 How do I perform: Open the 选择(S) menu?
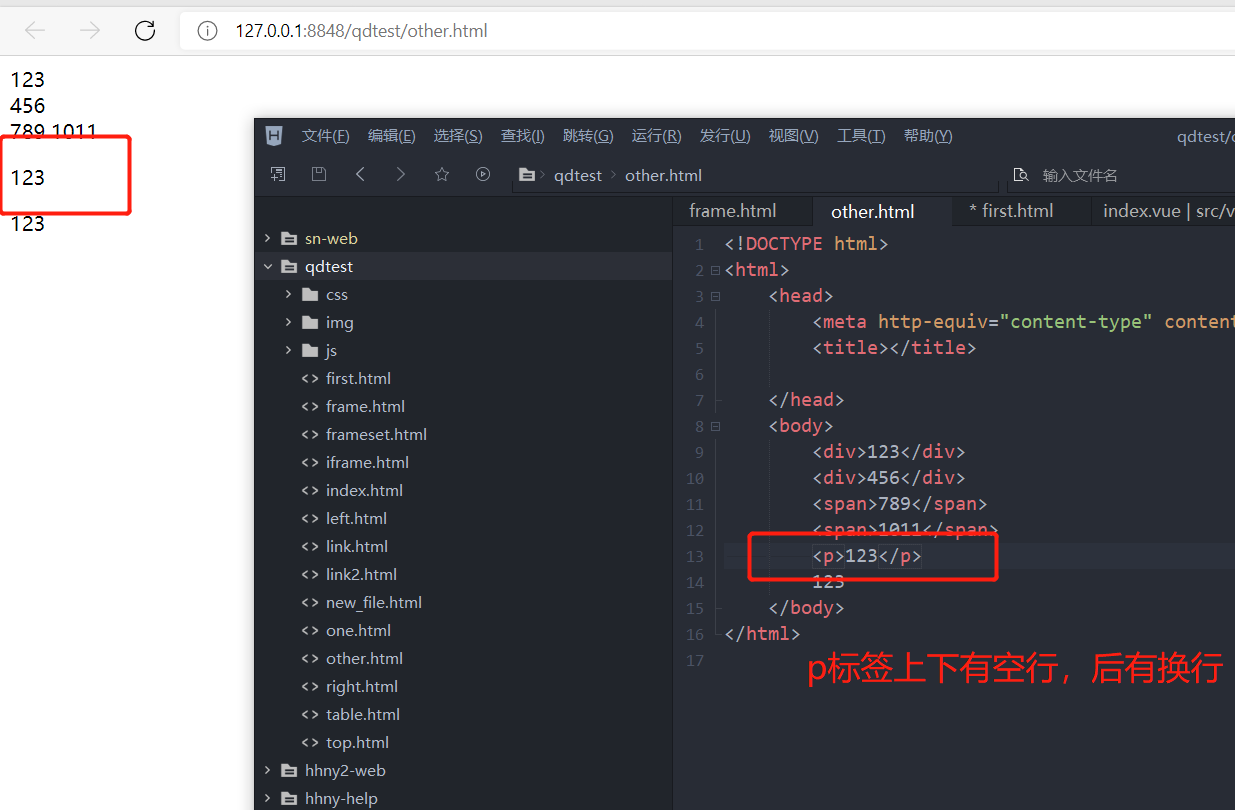point(458,136)
